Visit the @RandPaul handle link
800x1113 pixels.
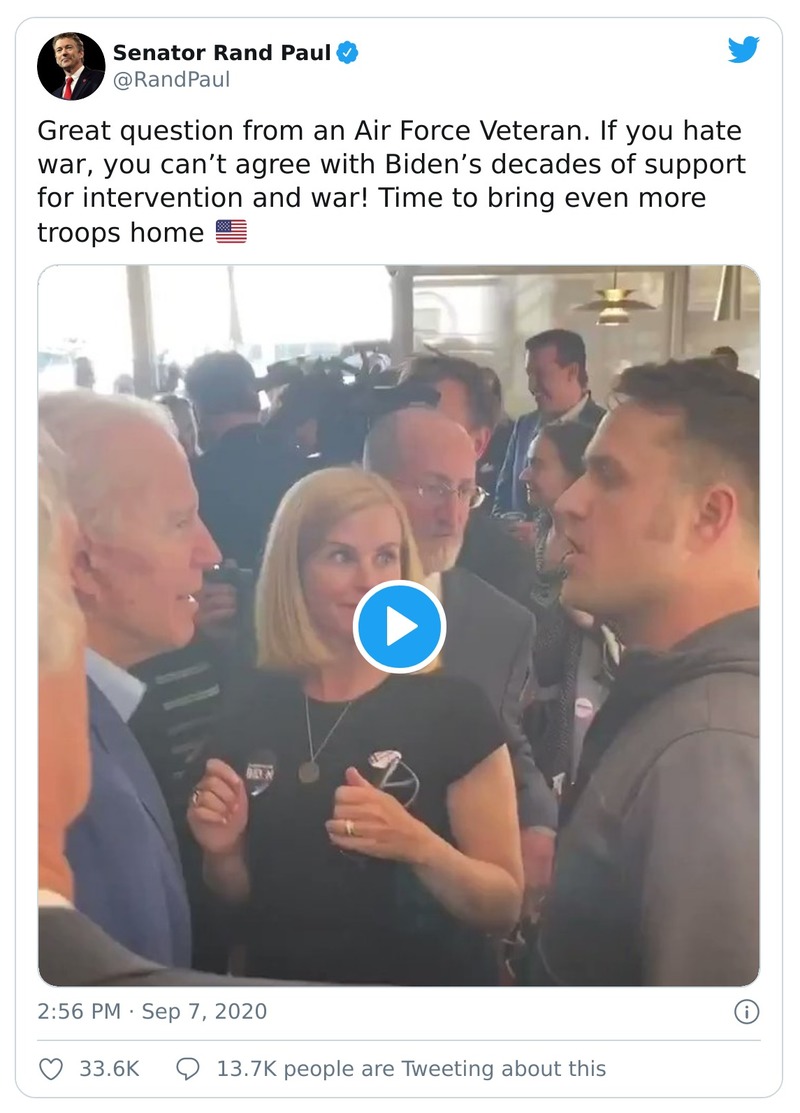coord(172,80)
